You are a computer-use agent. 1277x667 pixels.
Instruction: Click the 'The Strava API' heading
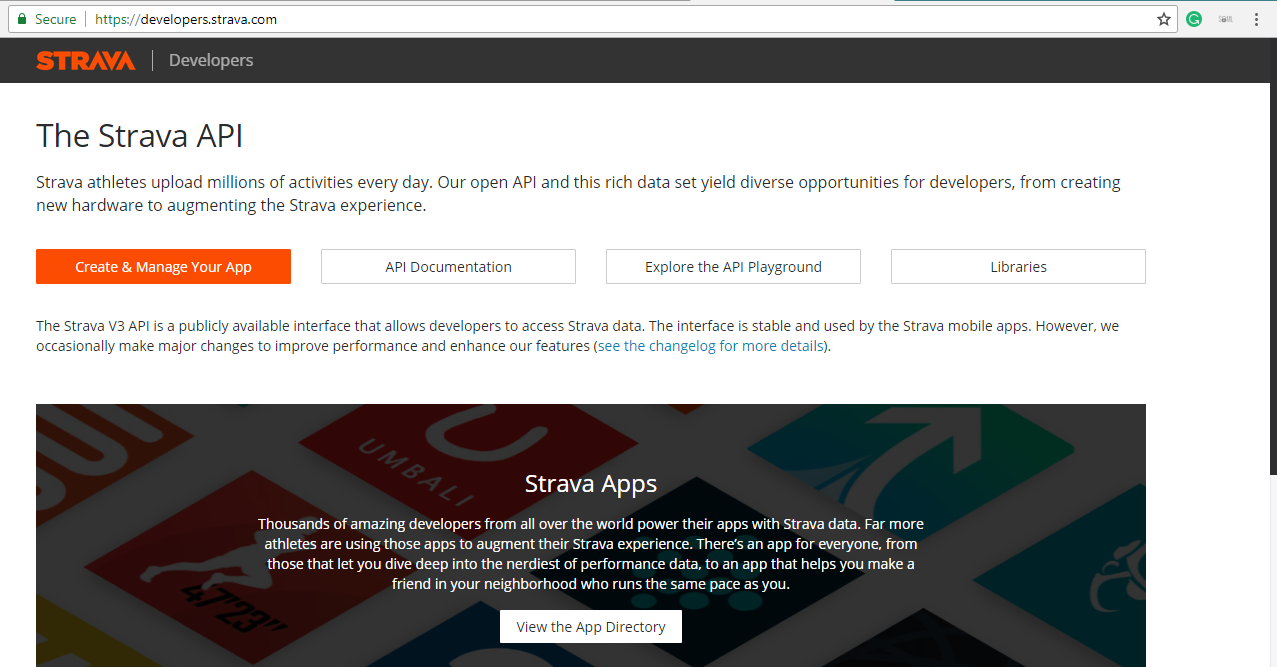point(140,136)
